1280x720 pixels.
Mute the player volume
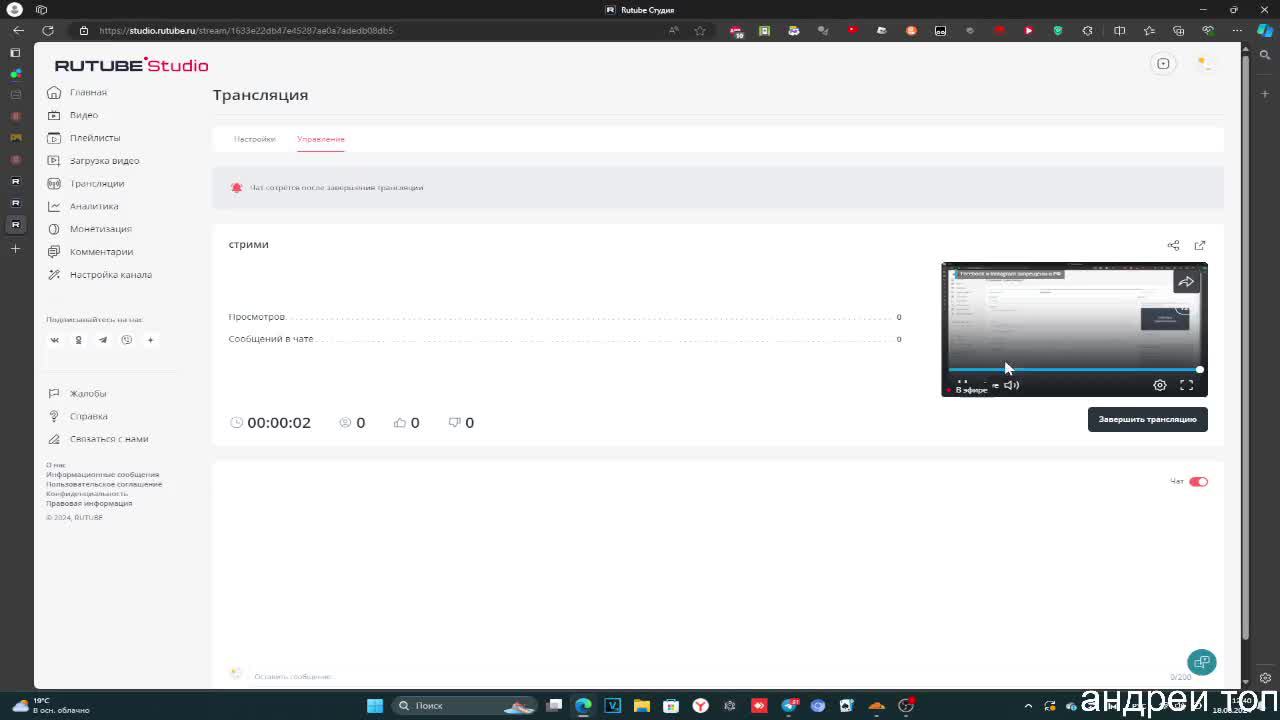click(x=1011, y=385)
